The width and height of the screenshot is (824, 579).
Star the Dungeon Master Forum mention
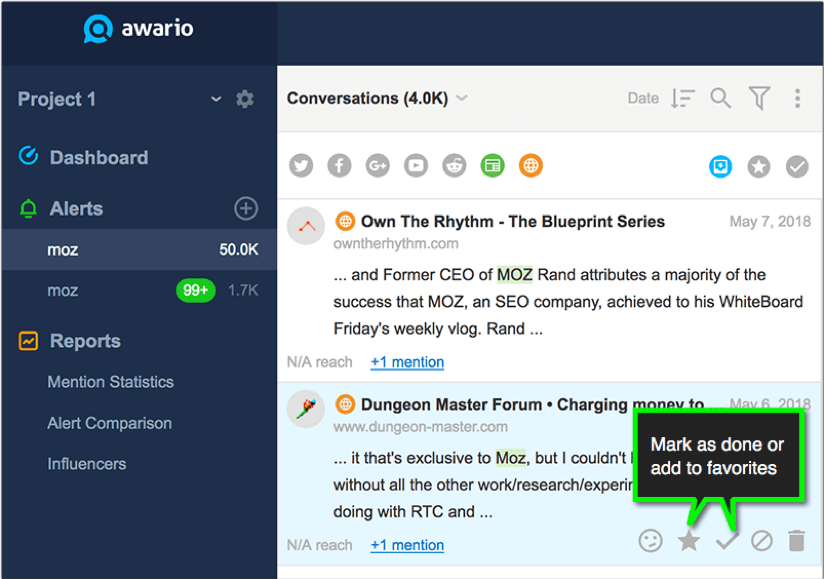point(688,541)
